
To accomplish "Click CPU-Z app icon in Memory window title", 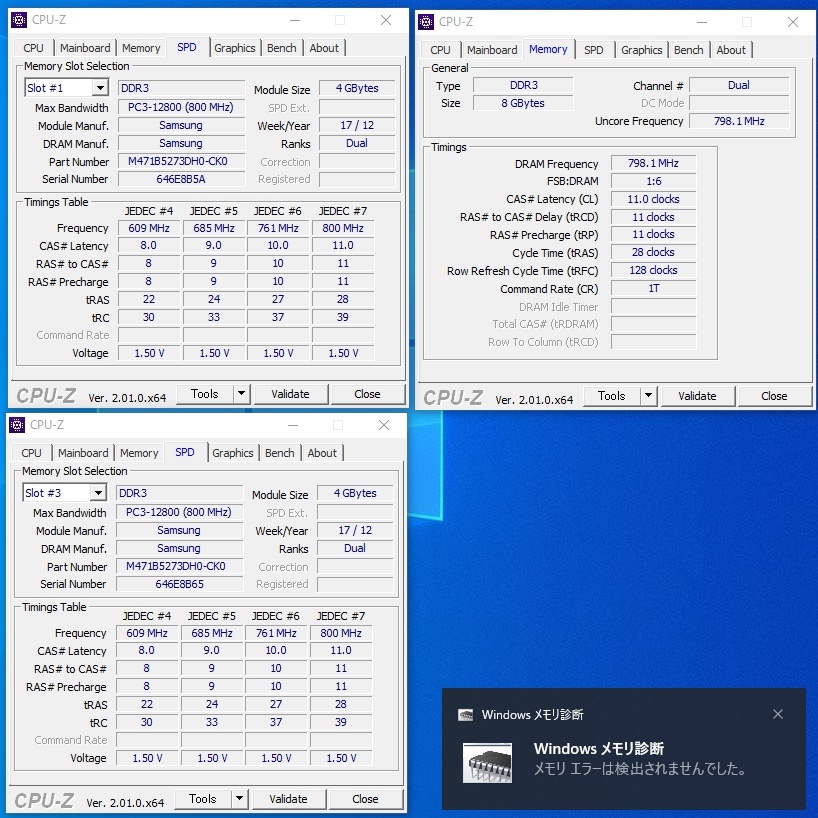I will pyautogui.click(x=426, y=22).
